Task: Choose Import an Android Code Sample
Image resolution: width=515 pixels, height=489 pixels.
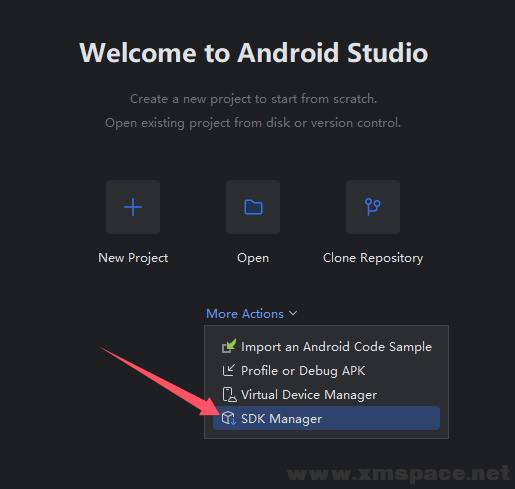Action: click(x=326, y=347)
